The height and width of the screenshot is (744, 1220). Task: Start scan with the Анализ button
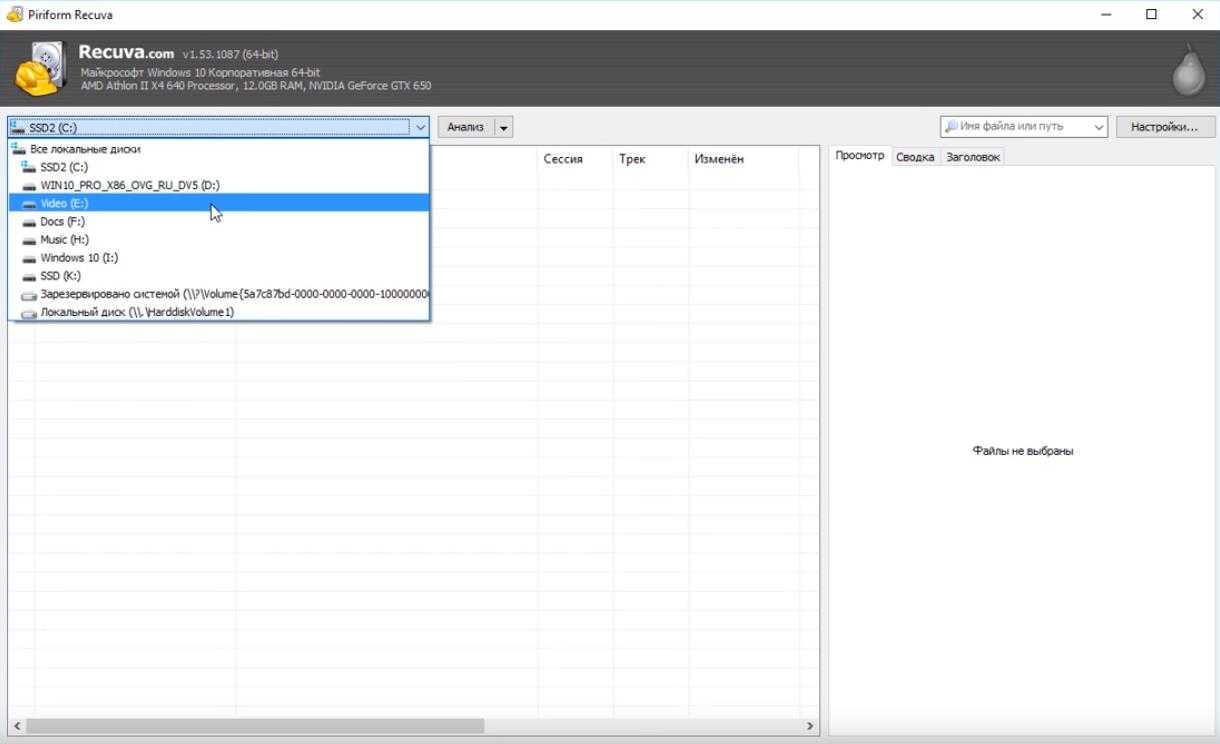point(466,127)
